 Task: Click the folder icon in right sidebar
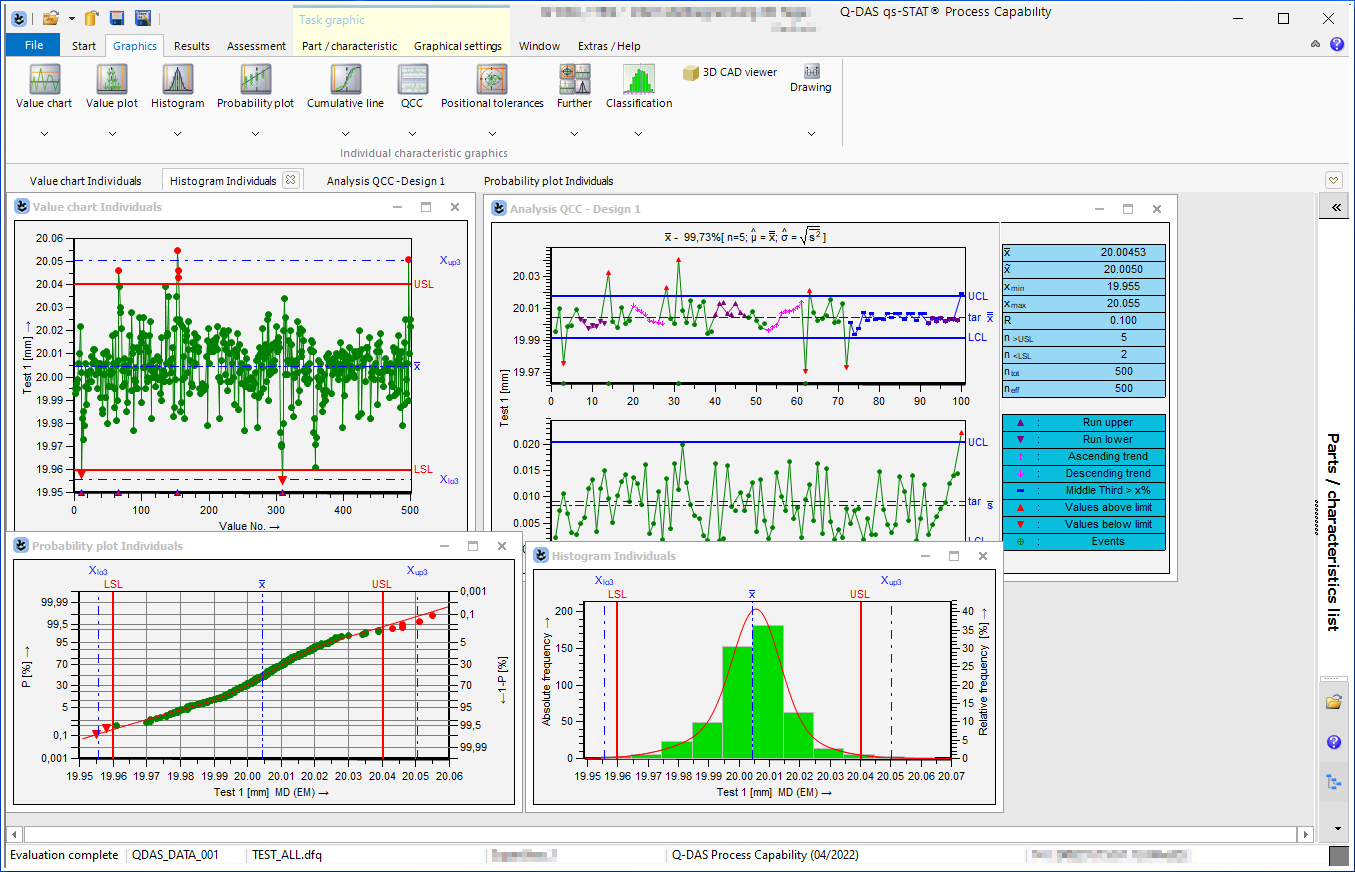1333,702
